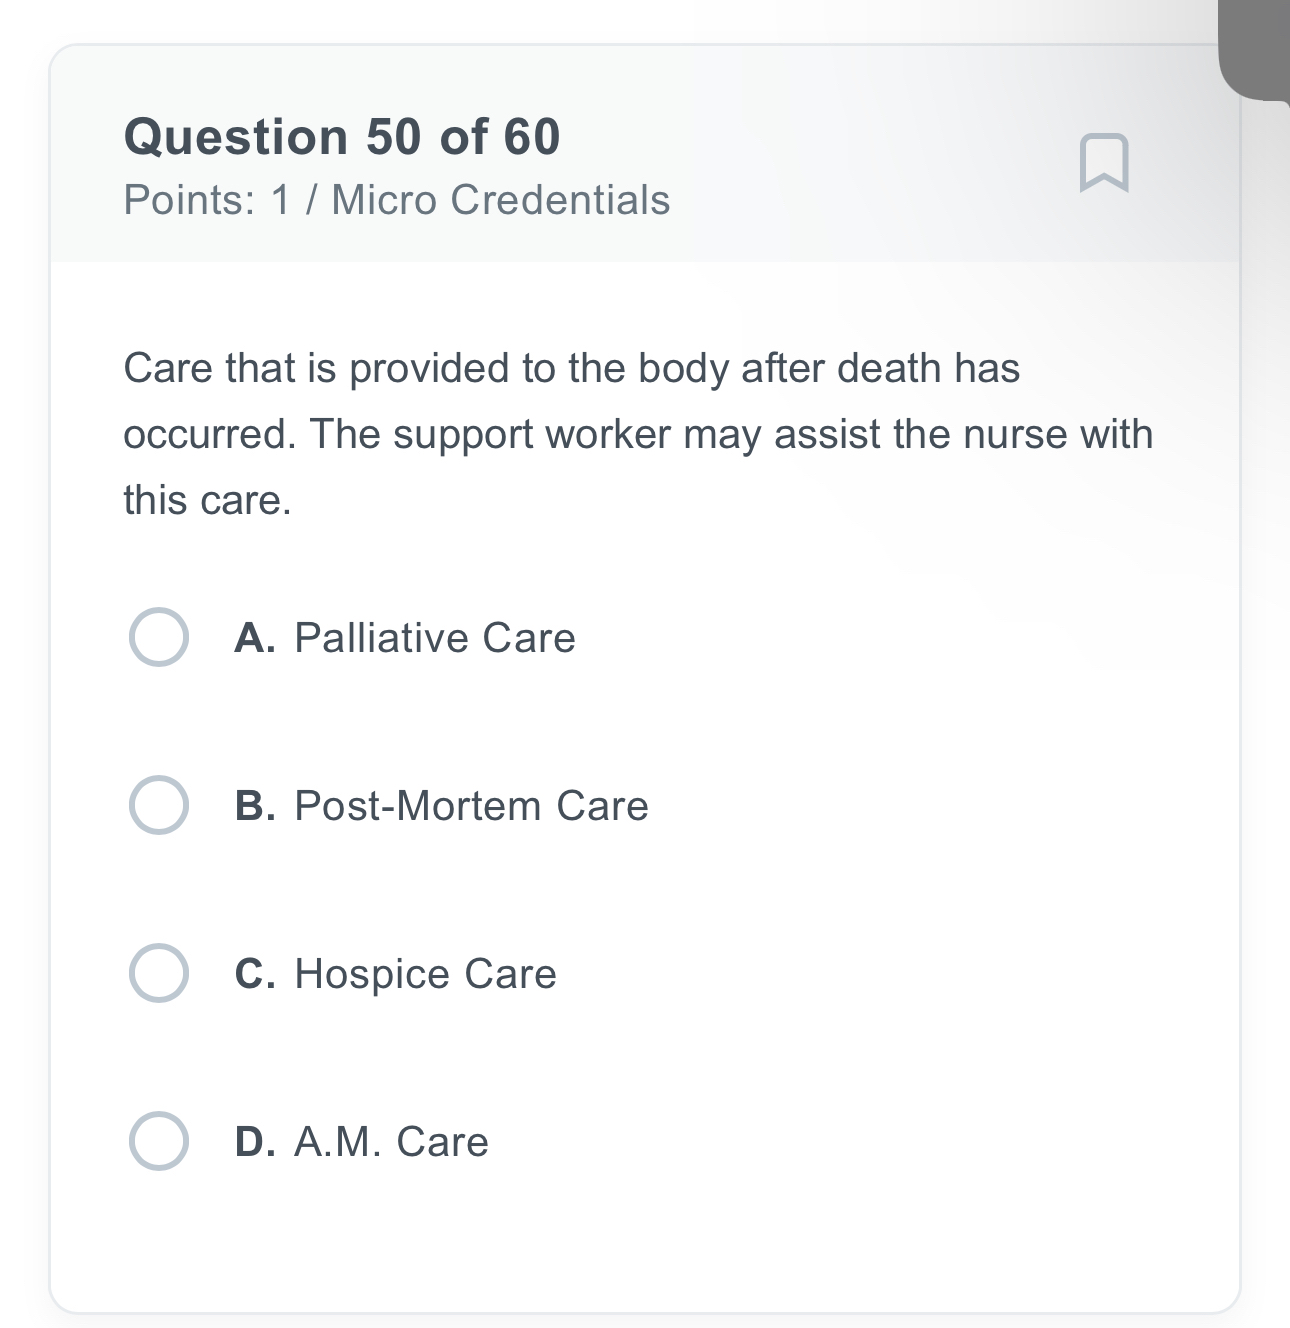Image resolution: width=1290 pixels, height=1328 pixels.
Task: Click the 'this care.' line of the question
Action: (x=207, y=501)
